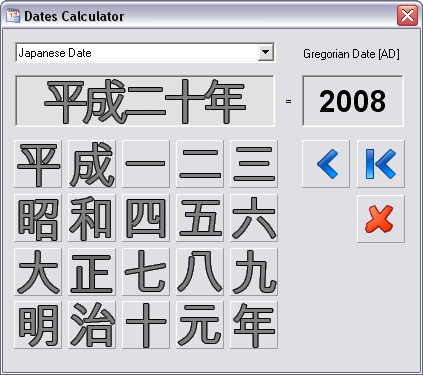The width and height of the screenshot is (423, 375).
Task: Click the 五 (five) numeral key
Action: [200, 218]
